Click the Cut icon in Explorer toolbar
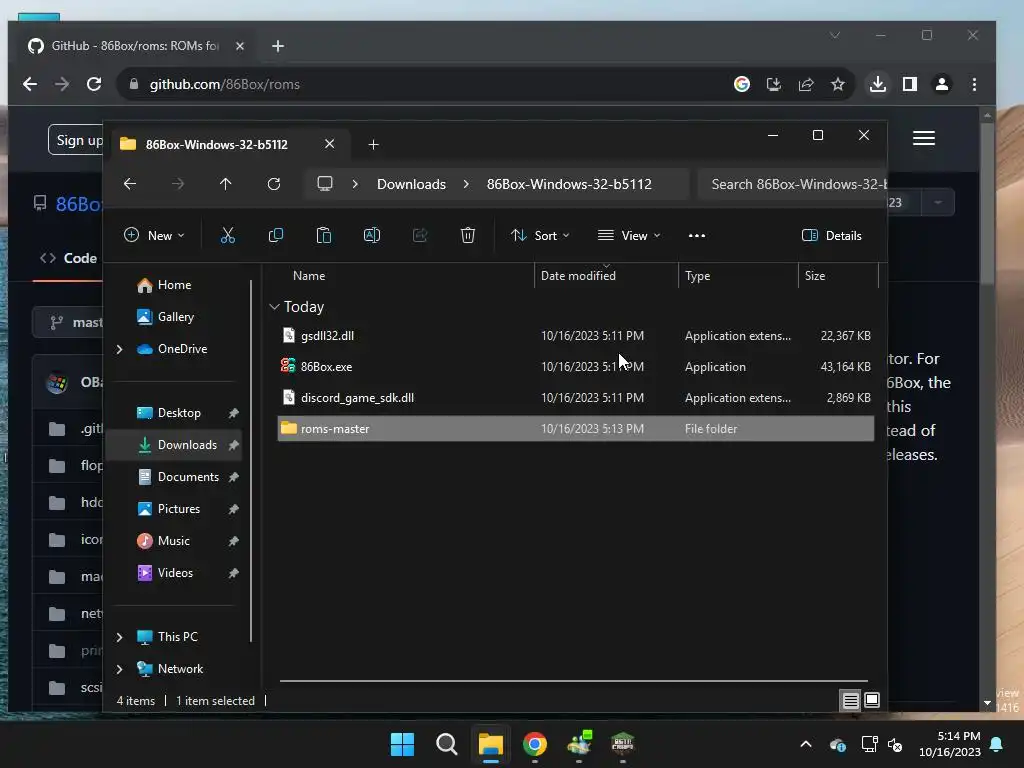The image size is (1024, 768). tap(227, 236)
